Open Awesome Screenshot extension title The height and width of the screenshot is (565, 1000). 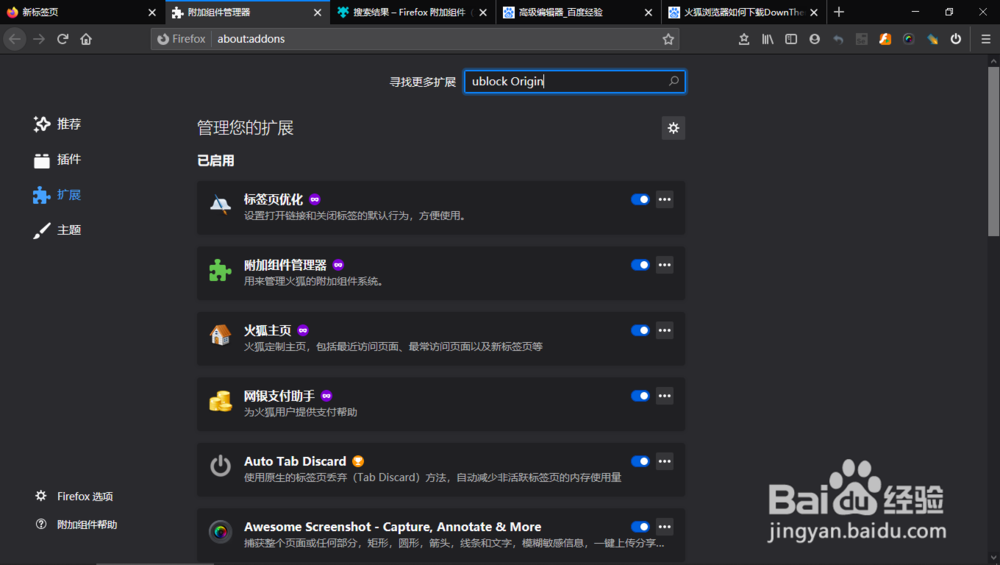pos(392,527)
